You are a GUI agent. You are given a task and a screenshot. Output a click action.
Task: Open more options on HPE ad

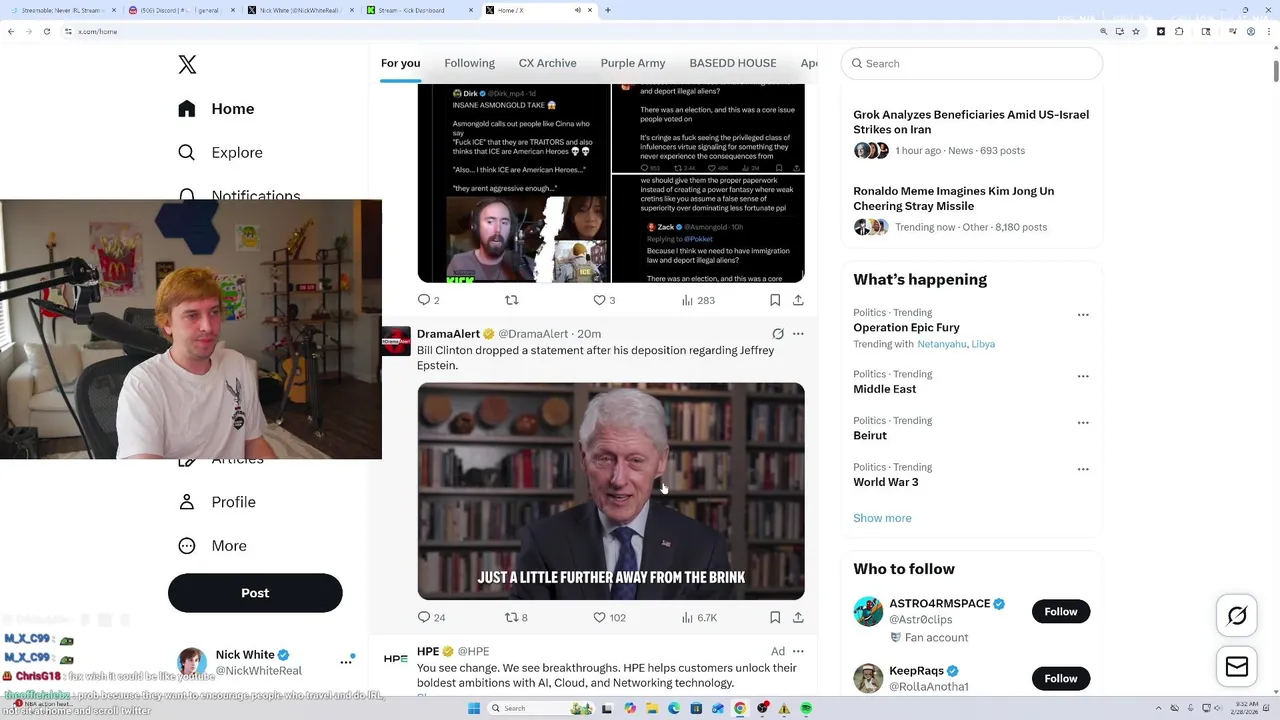pyautogui.click(x=798, y=651)
